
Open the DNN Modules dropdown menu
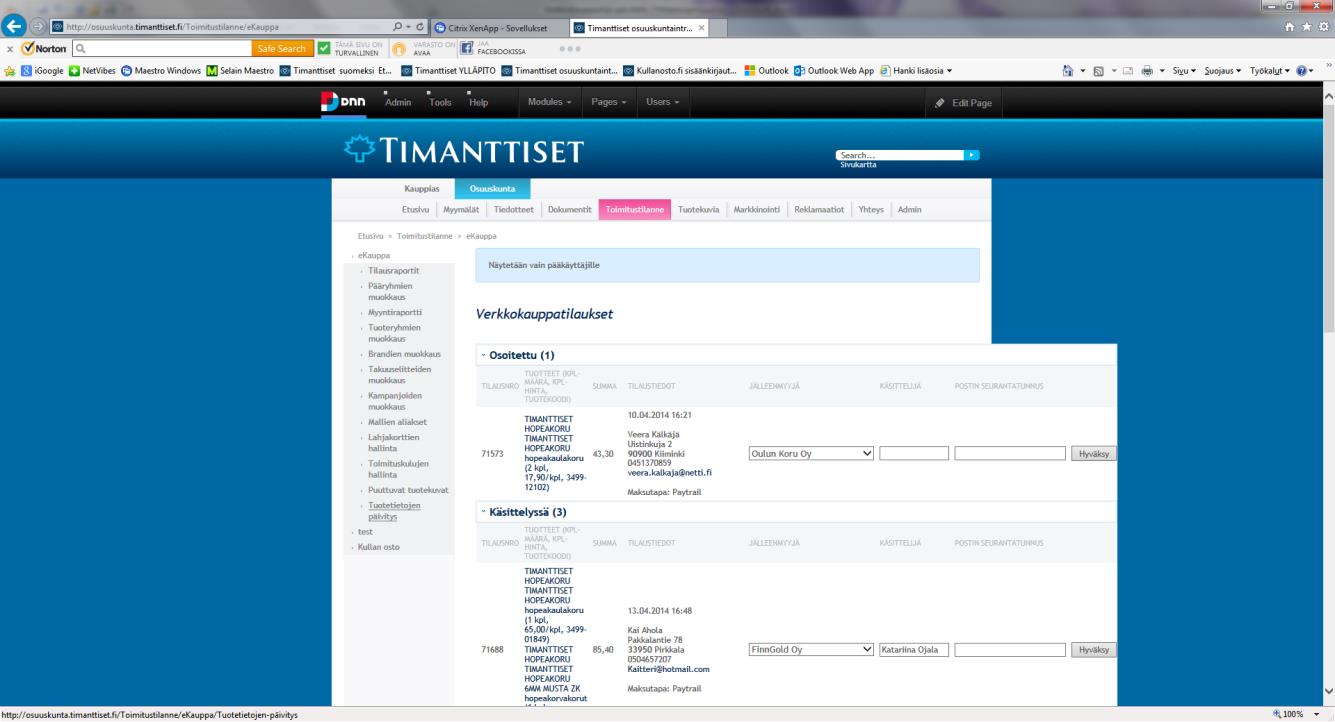coord(549,103)
